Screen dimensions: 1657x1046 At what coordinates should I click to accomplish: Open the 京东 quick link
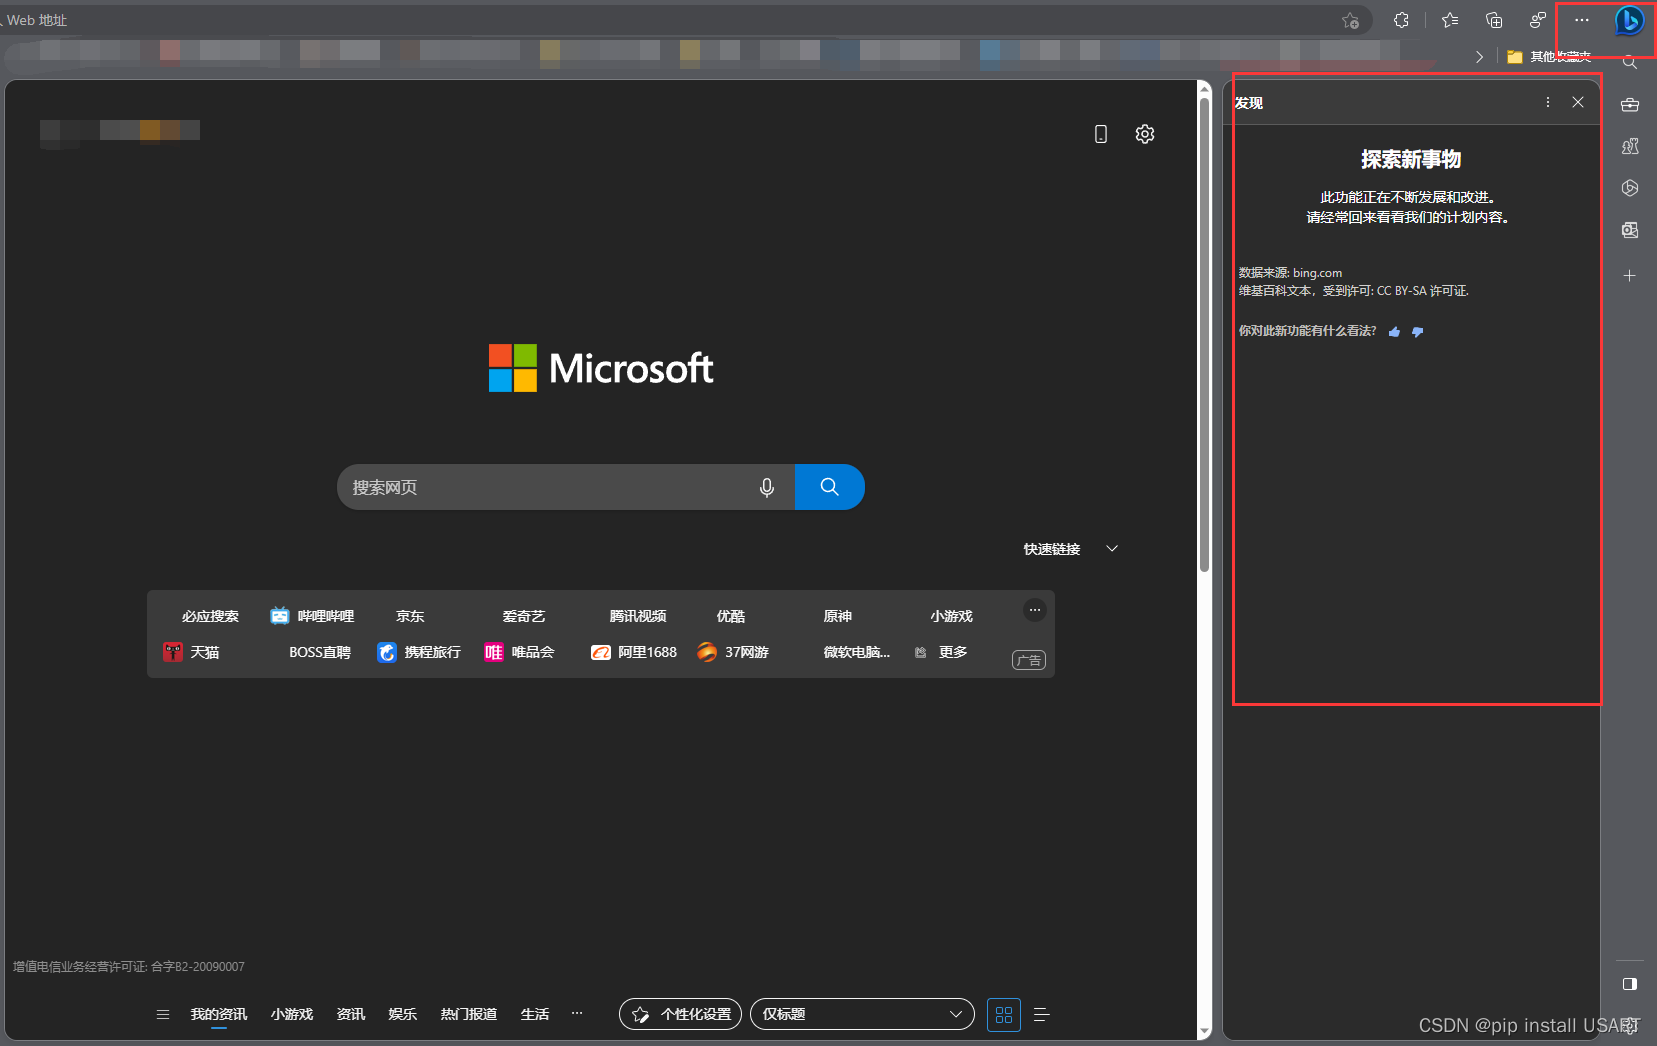point(410,616)
